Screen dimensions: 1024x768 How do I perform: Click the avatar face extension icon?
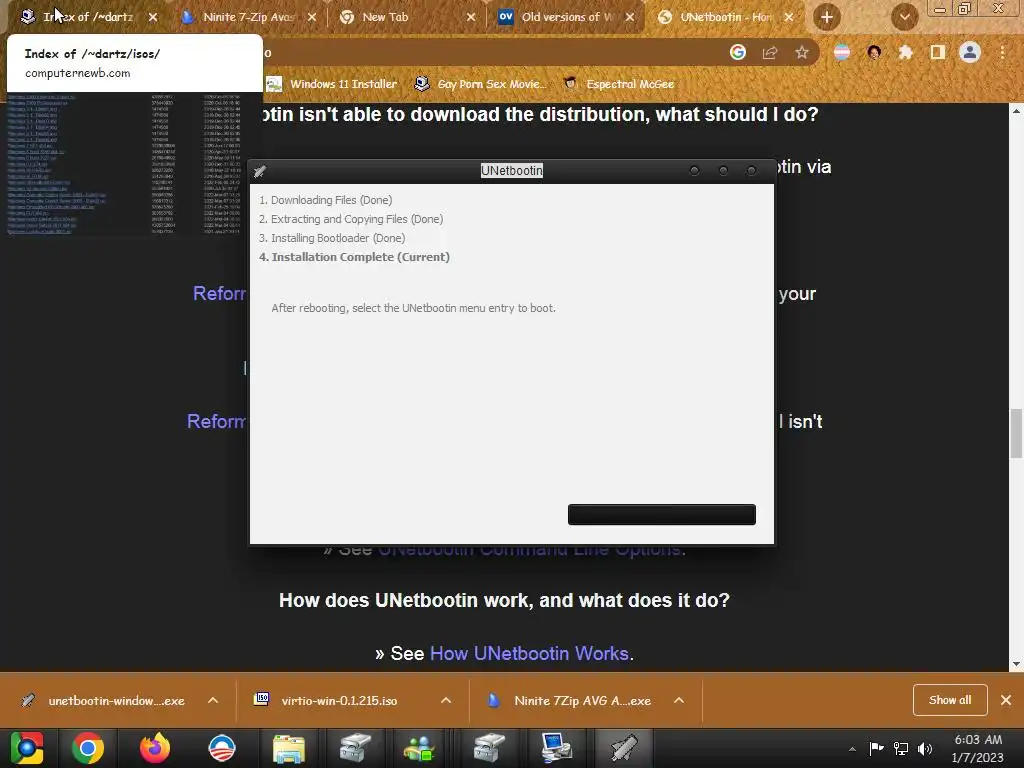(874, 52)
